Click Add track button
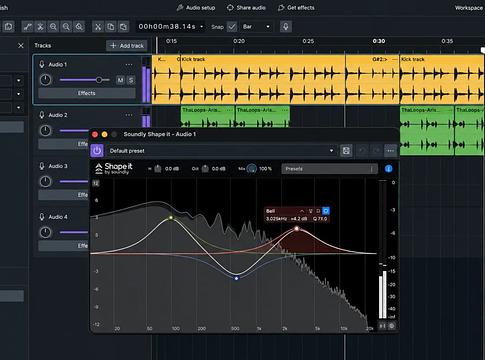Image resolution: width=485 pixels, height=360 pixels. point(127,46)
